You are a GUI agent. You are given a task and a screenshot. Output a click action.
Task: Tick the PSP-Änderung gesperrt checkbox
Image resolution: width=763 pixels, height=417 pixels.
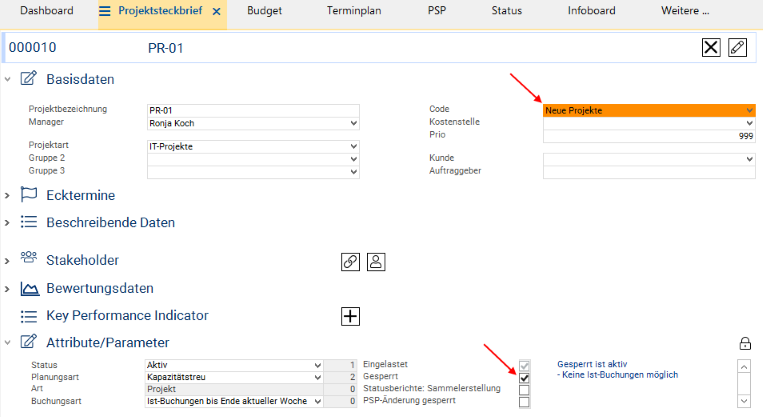[x=524, y=402]
